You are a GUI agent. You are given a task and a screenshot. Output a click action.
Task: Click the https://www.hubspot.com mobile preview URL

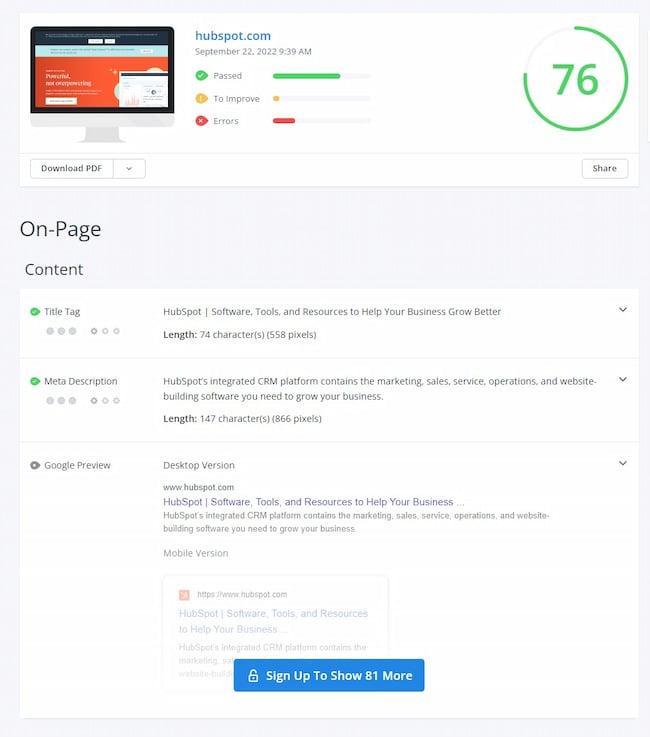(x=242, y=595)
